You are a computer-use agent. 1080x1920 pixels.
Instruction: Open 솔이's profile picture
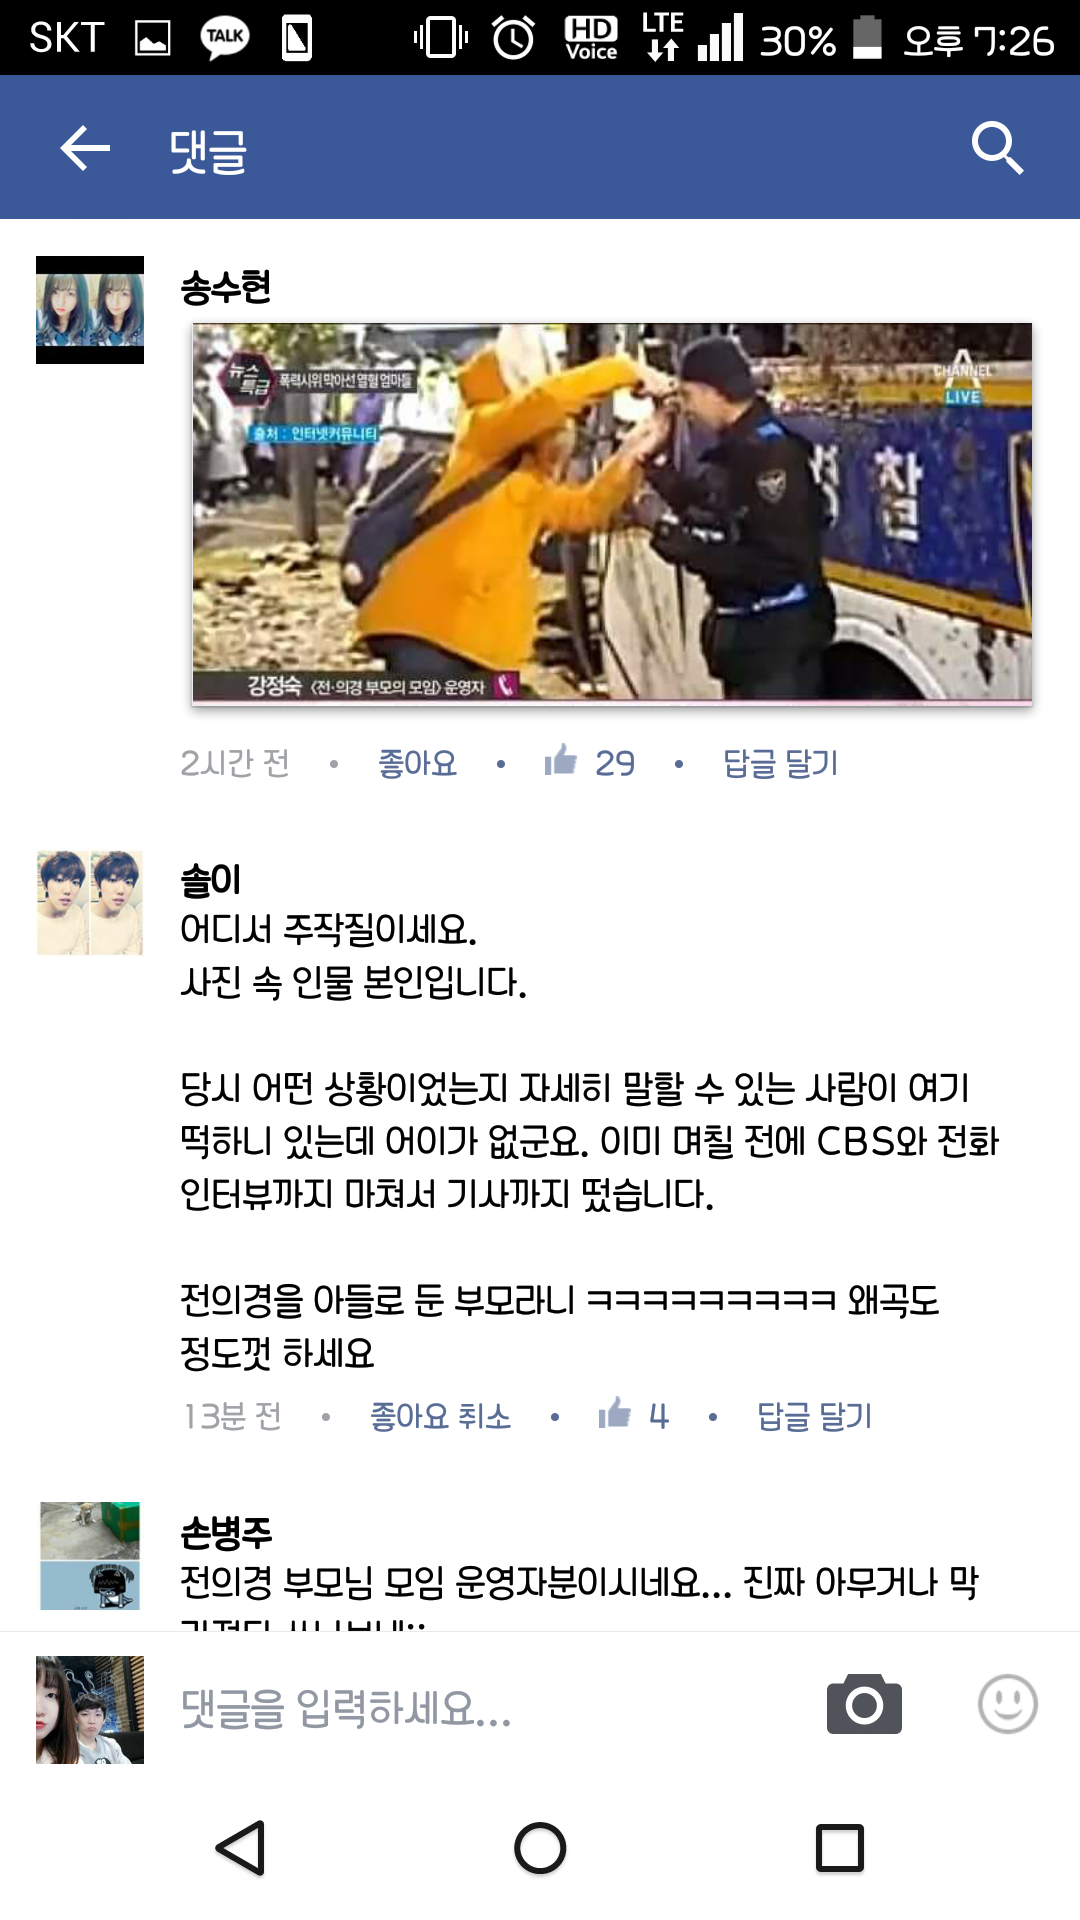pos(90,903)
